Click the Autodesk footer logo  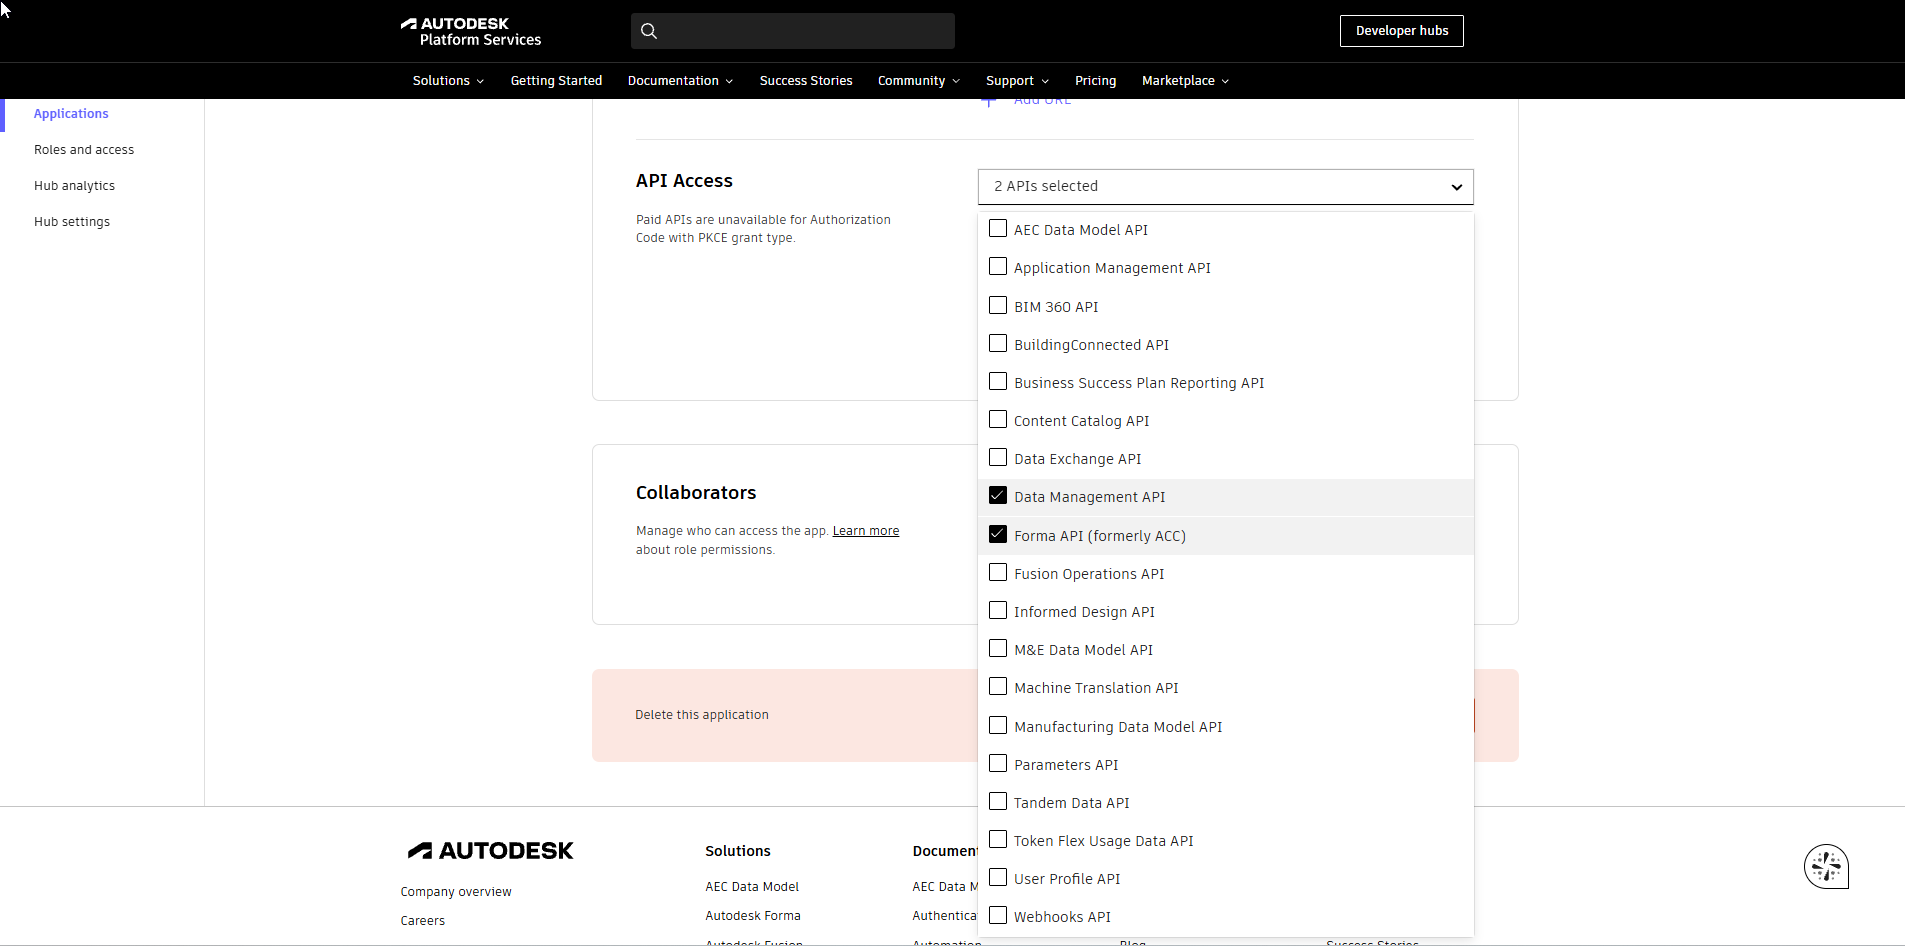(490, 851)
